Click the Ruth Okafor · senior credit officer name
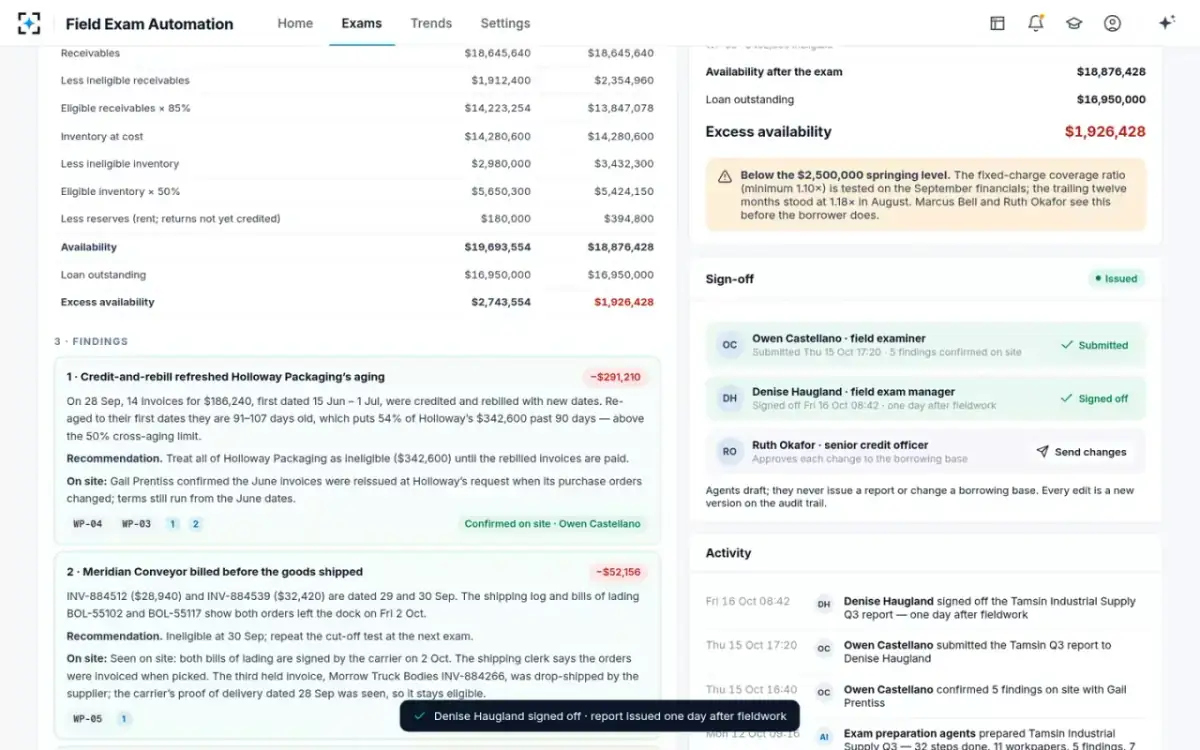 [840, 445]
